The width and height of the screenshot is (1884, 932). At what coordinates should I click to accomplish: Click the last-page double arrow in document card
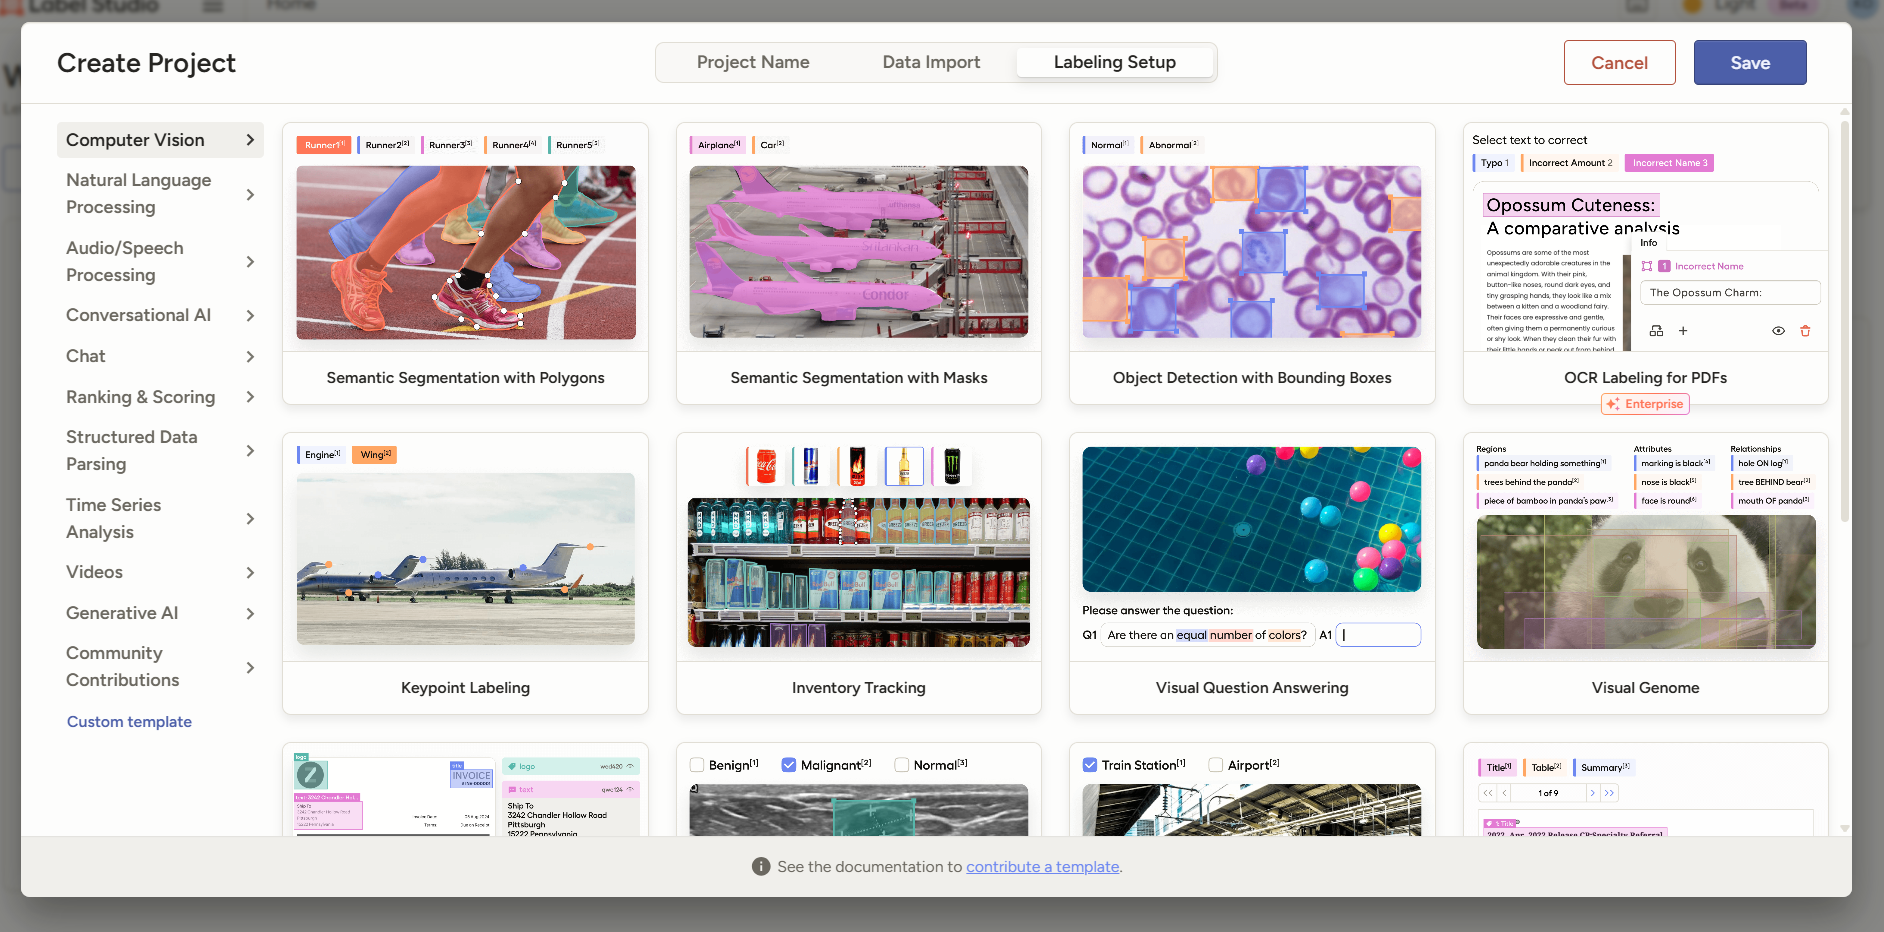[1609, 793]
